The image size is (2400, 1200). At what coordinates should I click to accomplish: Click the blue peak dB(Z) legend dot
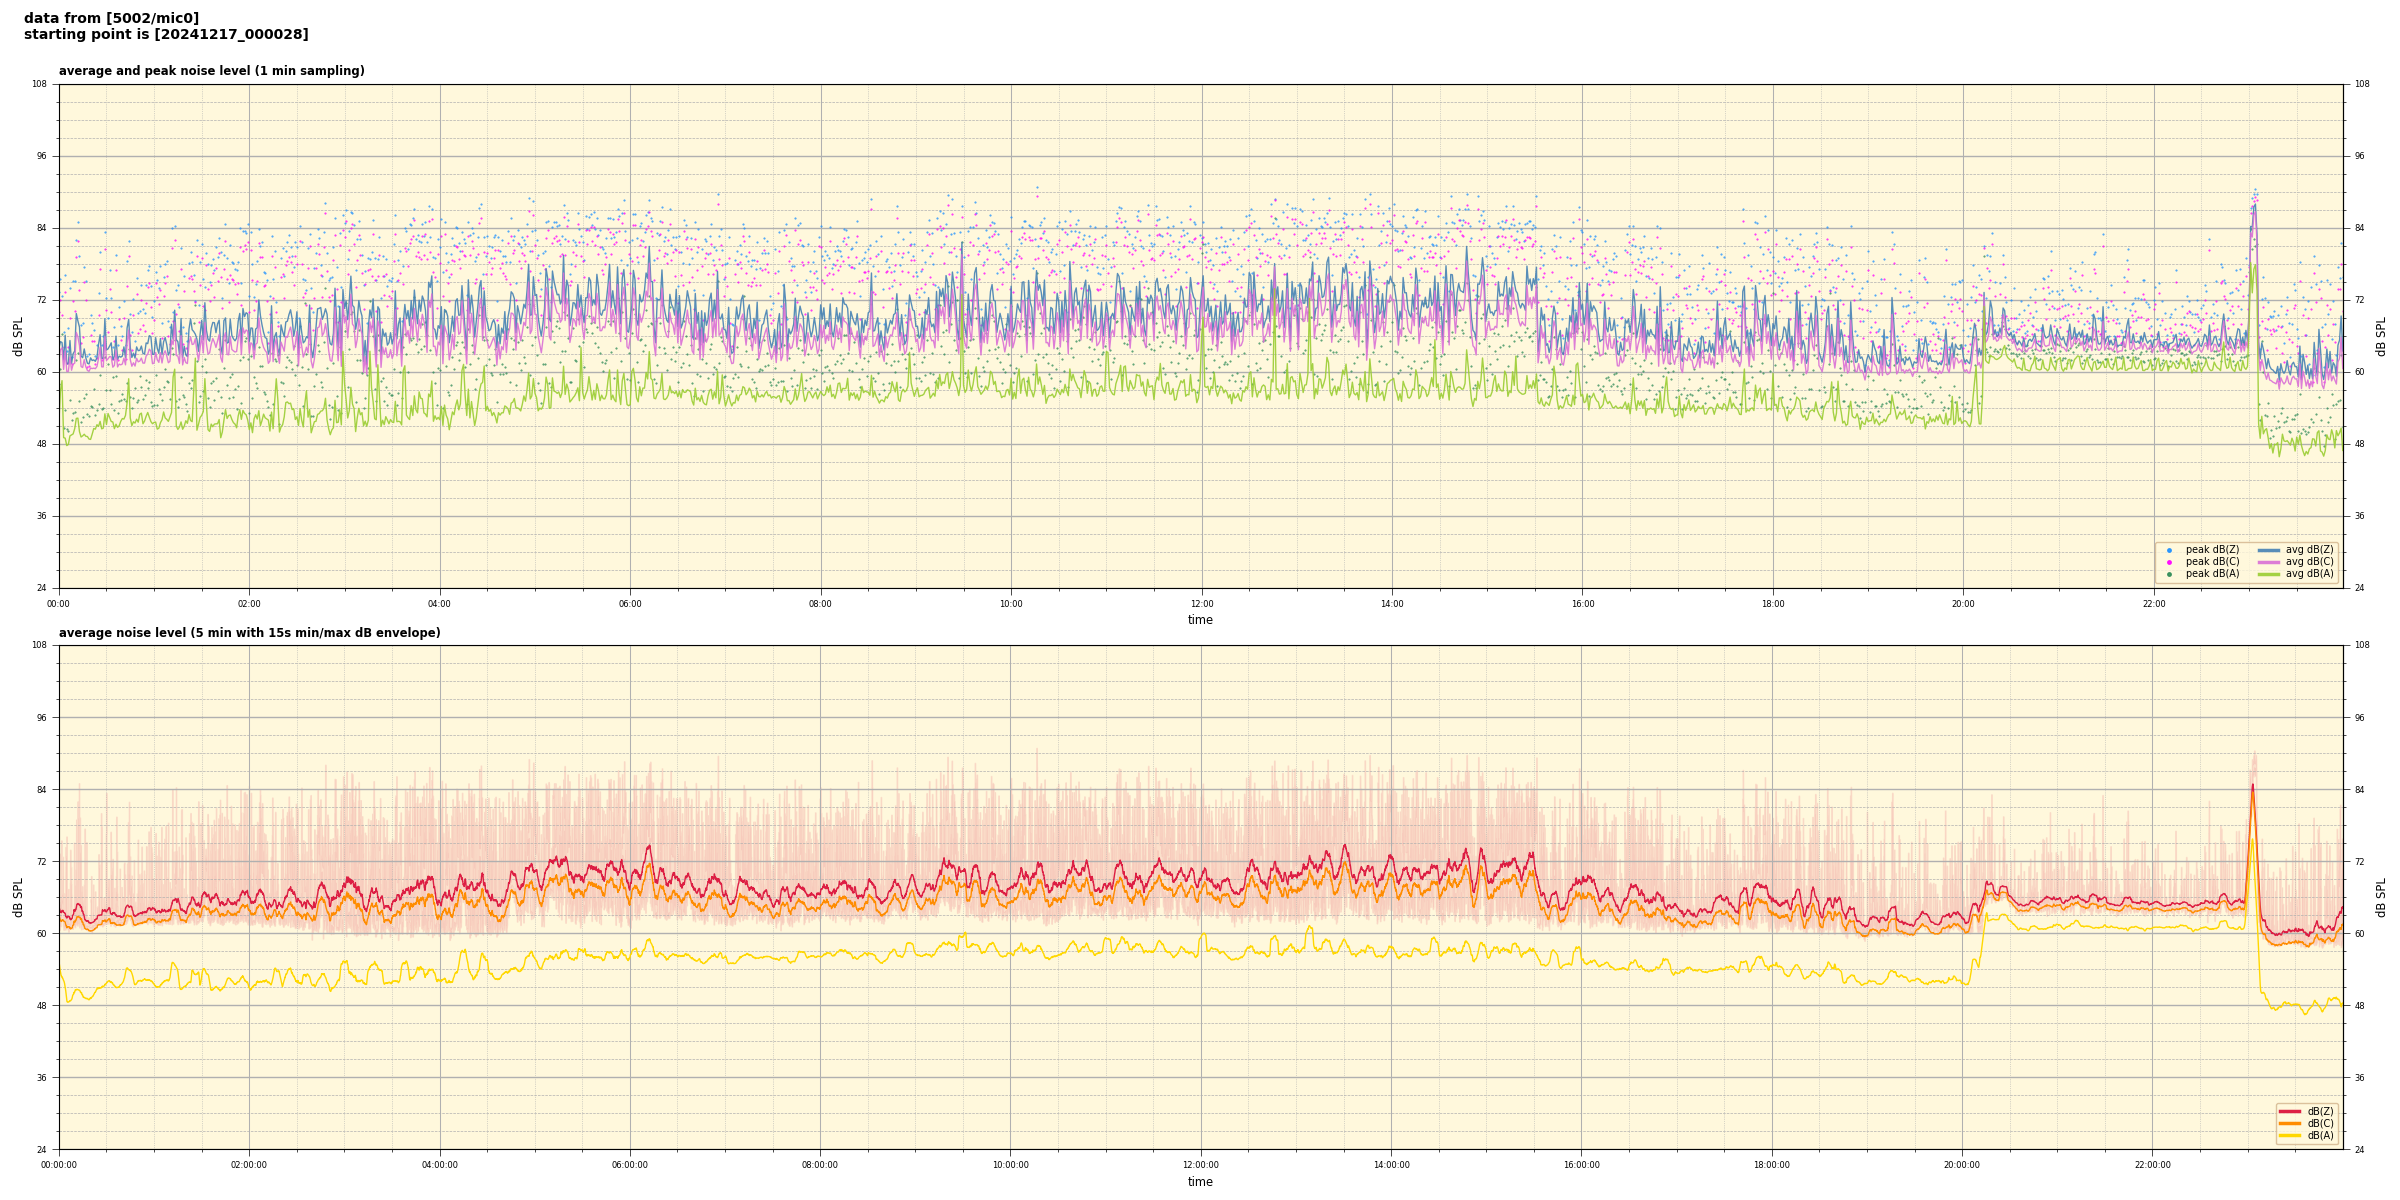pos(2169,550)
